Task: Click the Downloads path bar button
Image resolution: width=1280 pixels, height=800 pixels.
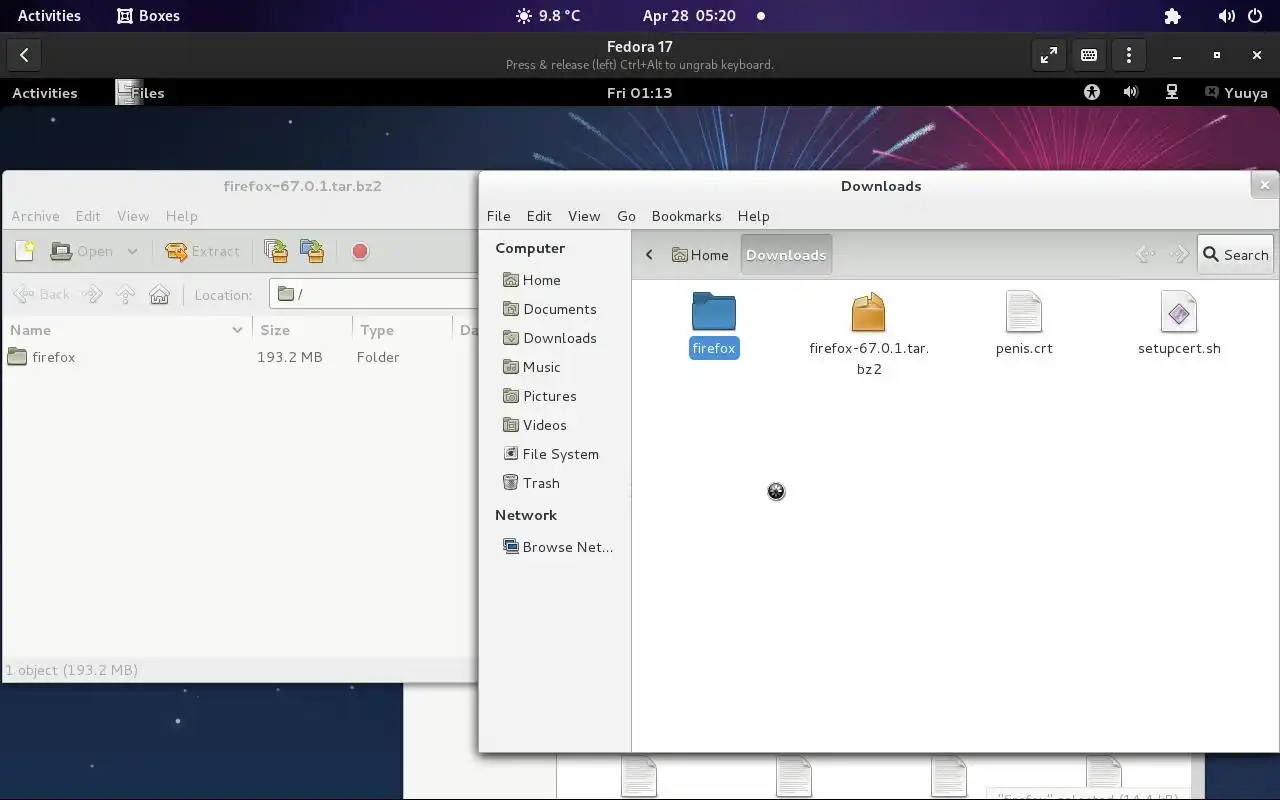Action: coord(786,255)
